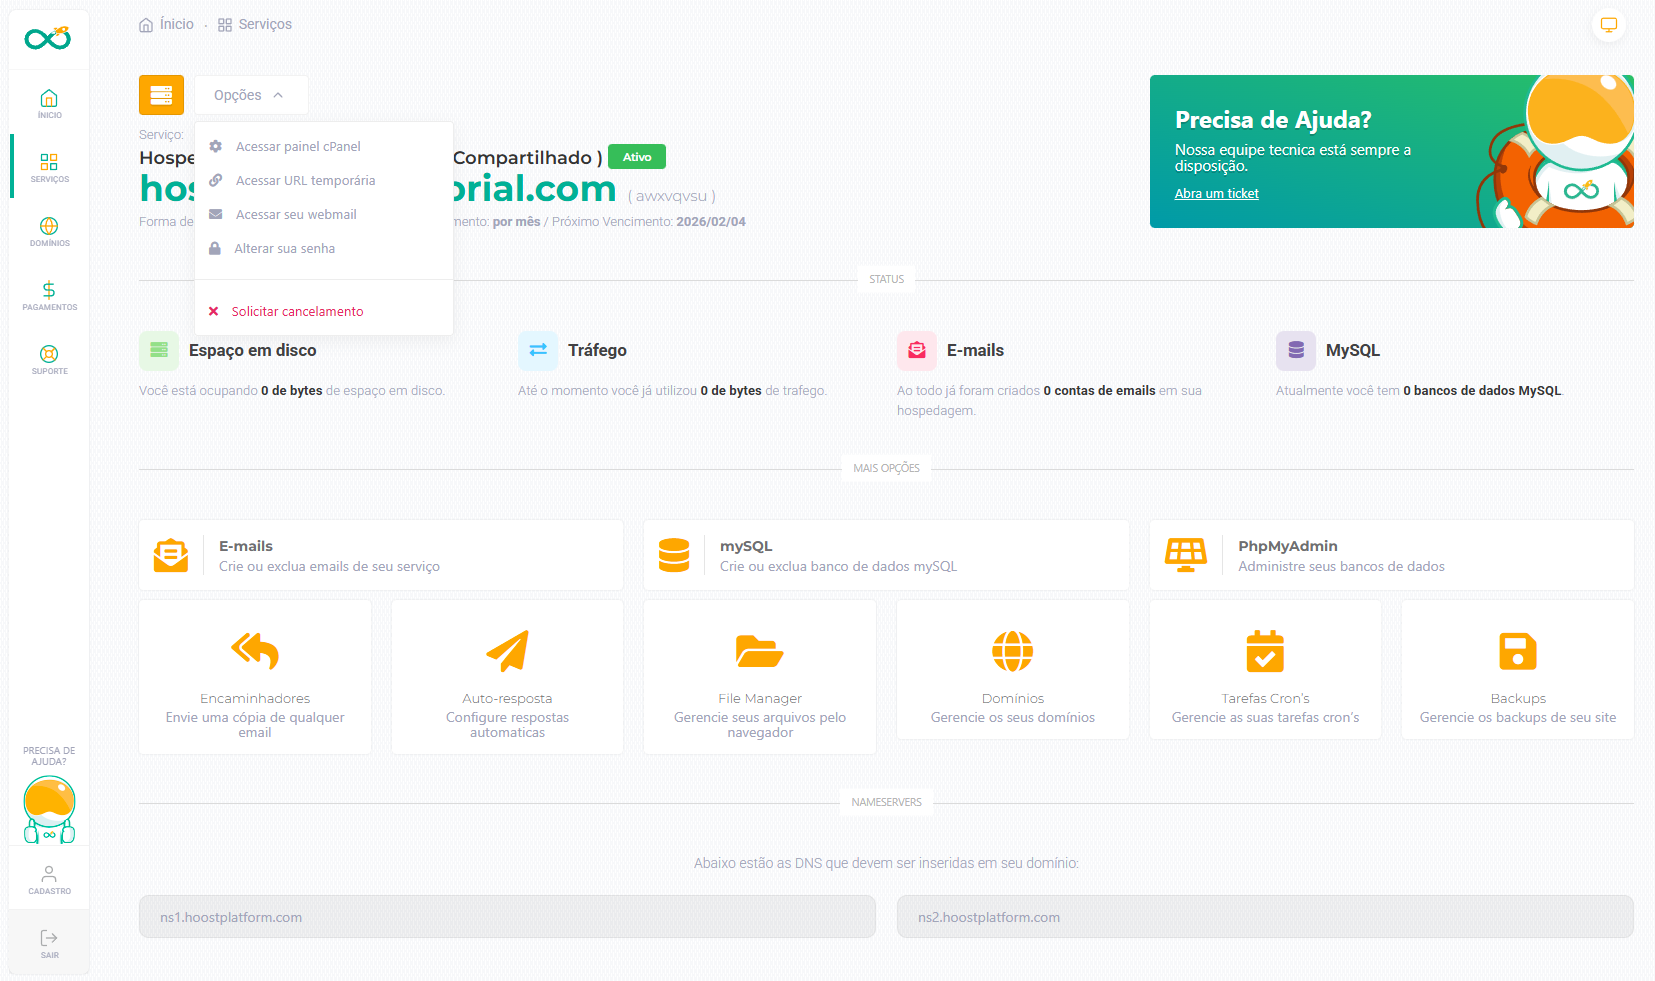Click the Sair logout icon
Viewport: 1655px width, 981px height.
pos(49,943)
